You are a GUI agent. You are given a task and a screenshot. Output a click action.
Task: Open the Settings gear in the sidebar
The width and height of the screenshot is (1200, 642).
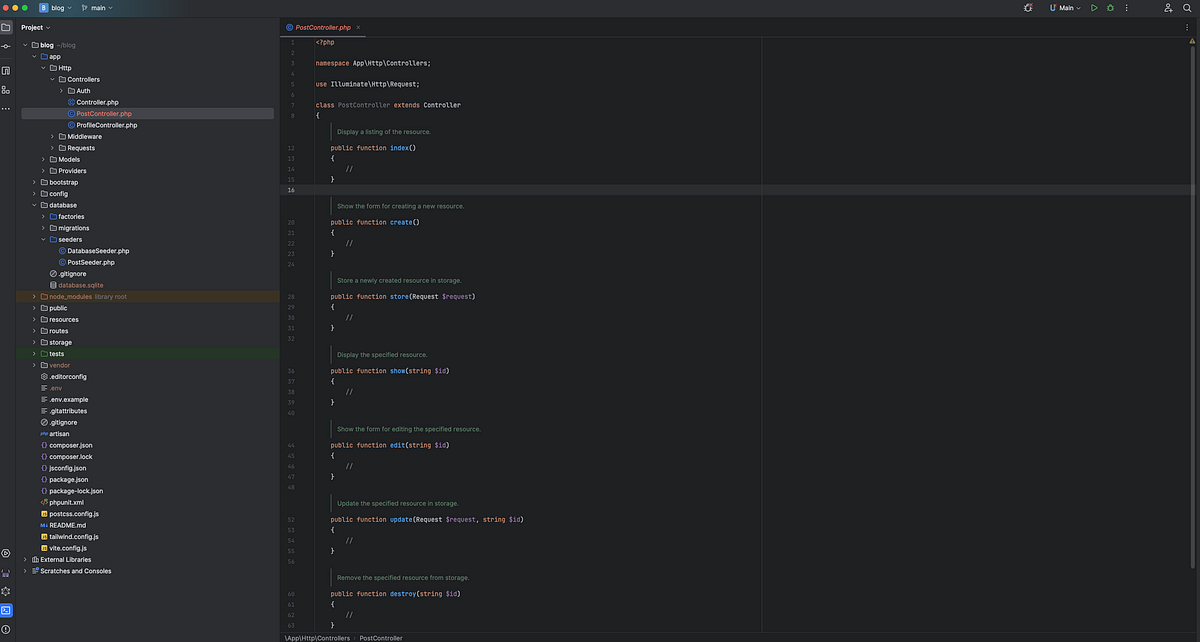(6, 591)
